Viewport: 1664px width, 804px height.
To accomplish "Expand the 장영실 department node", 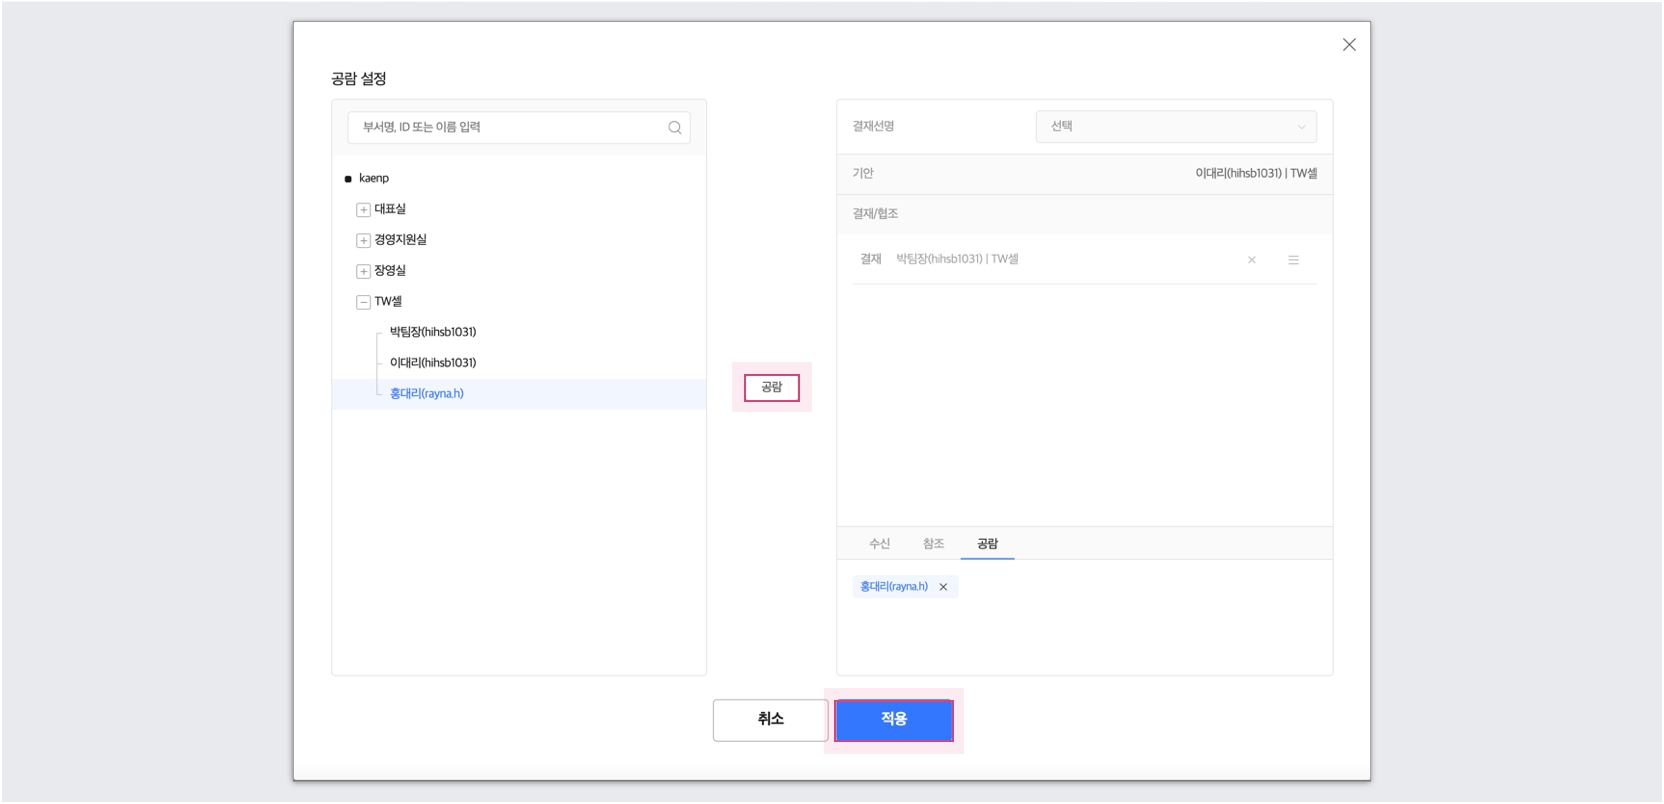I will coord(363,272).
